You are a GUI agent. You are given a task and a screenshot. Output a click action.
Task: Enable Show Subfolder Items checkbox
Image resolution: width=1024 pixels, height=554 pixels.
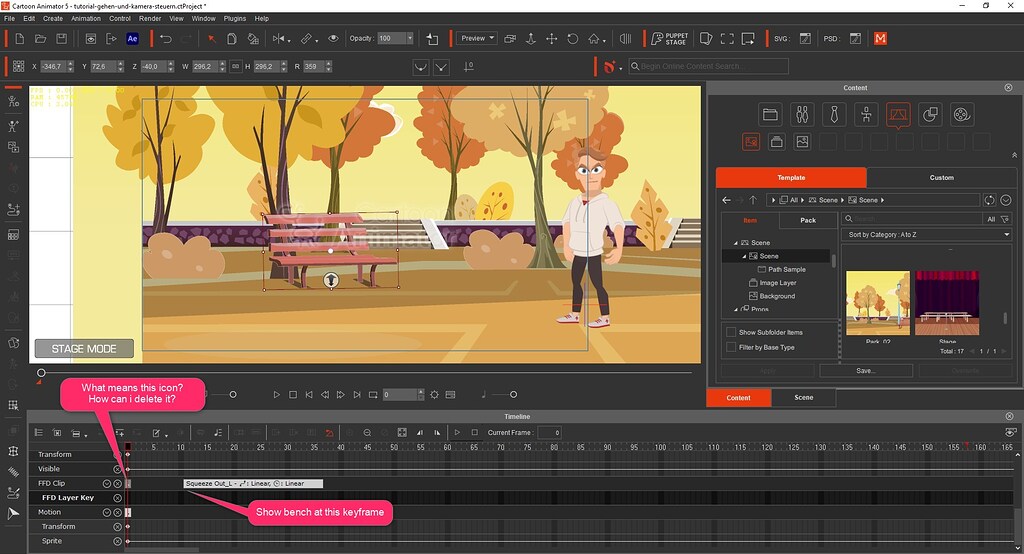tap(731, 332)
